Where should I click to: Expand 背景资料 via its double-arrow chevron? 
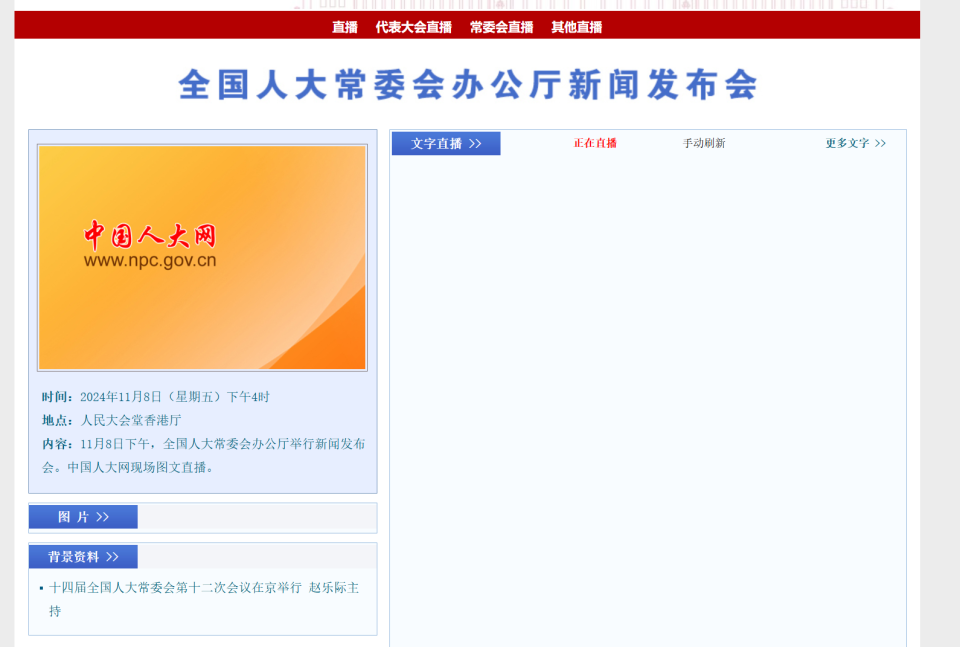point(114,556)
